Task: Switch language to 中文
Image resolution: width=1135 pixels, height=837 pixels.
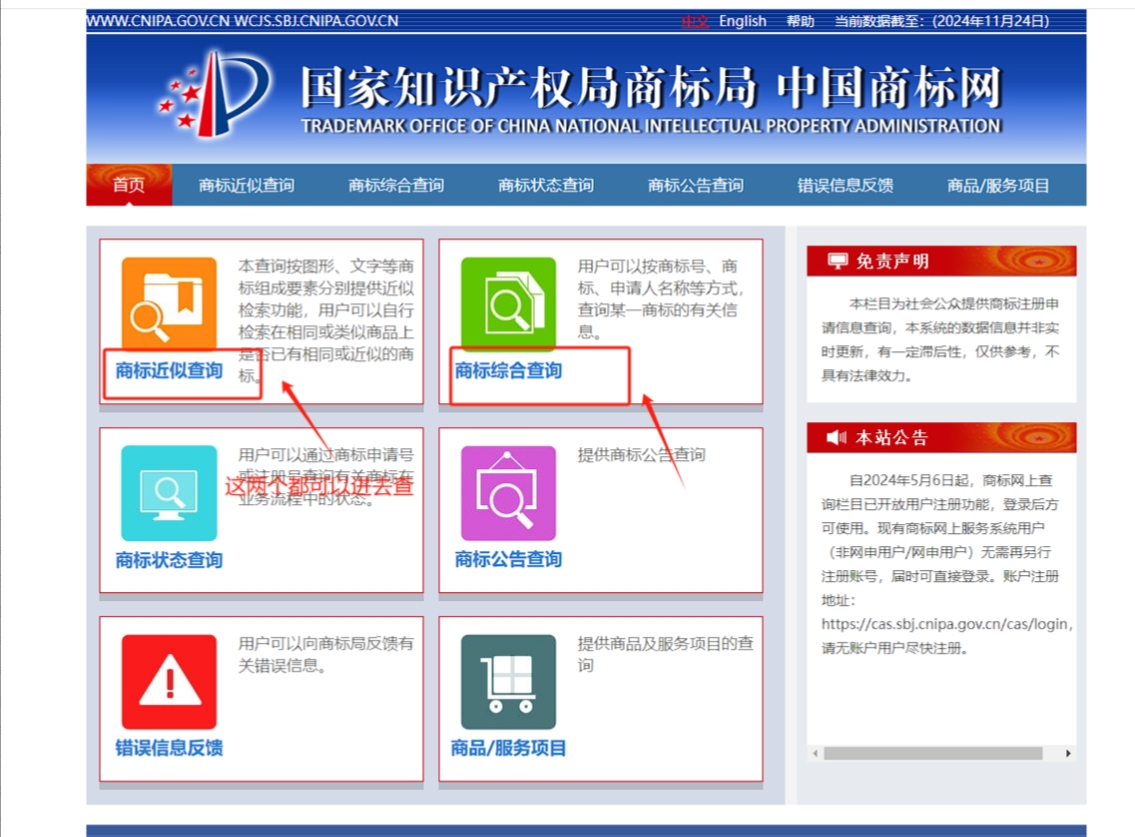Action: tap(695, 21)
